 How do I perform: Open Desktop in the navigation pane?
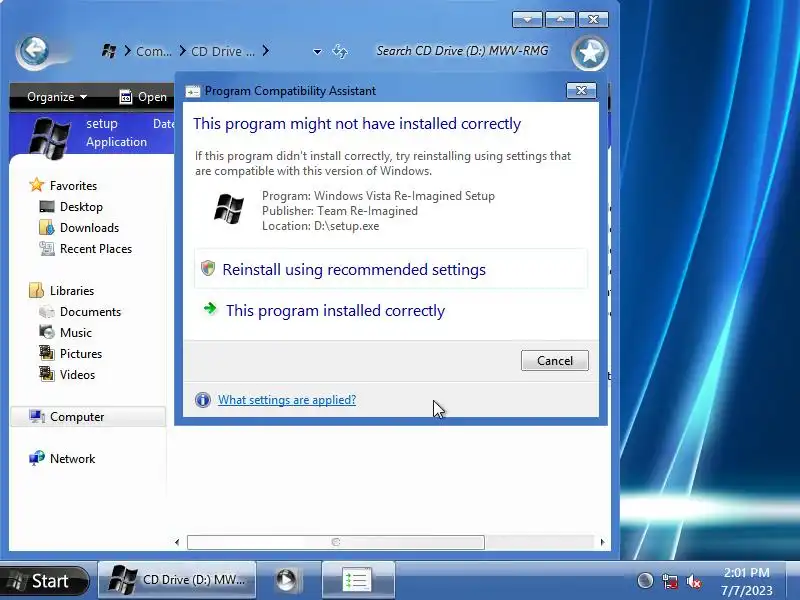tap(81, 207)
